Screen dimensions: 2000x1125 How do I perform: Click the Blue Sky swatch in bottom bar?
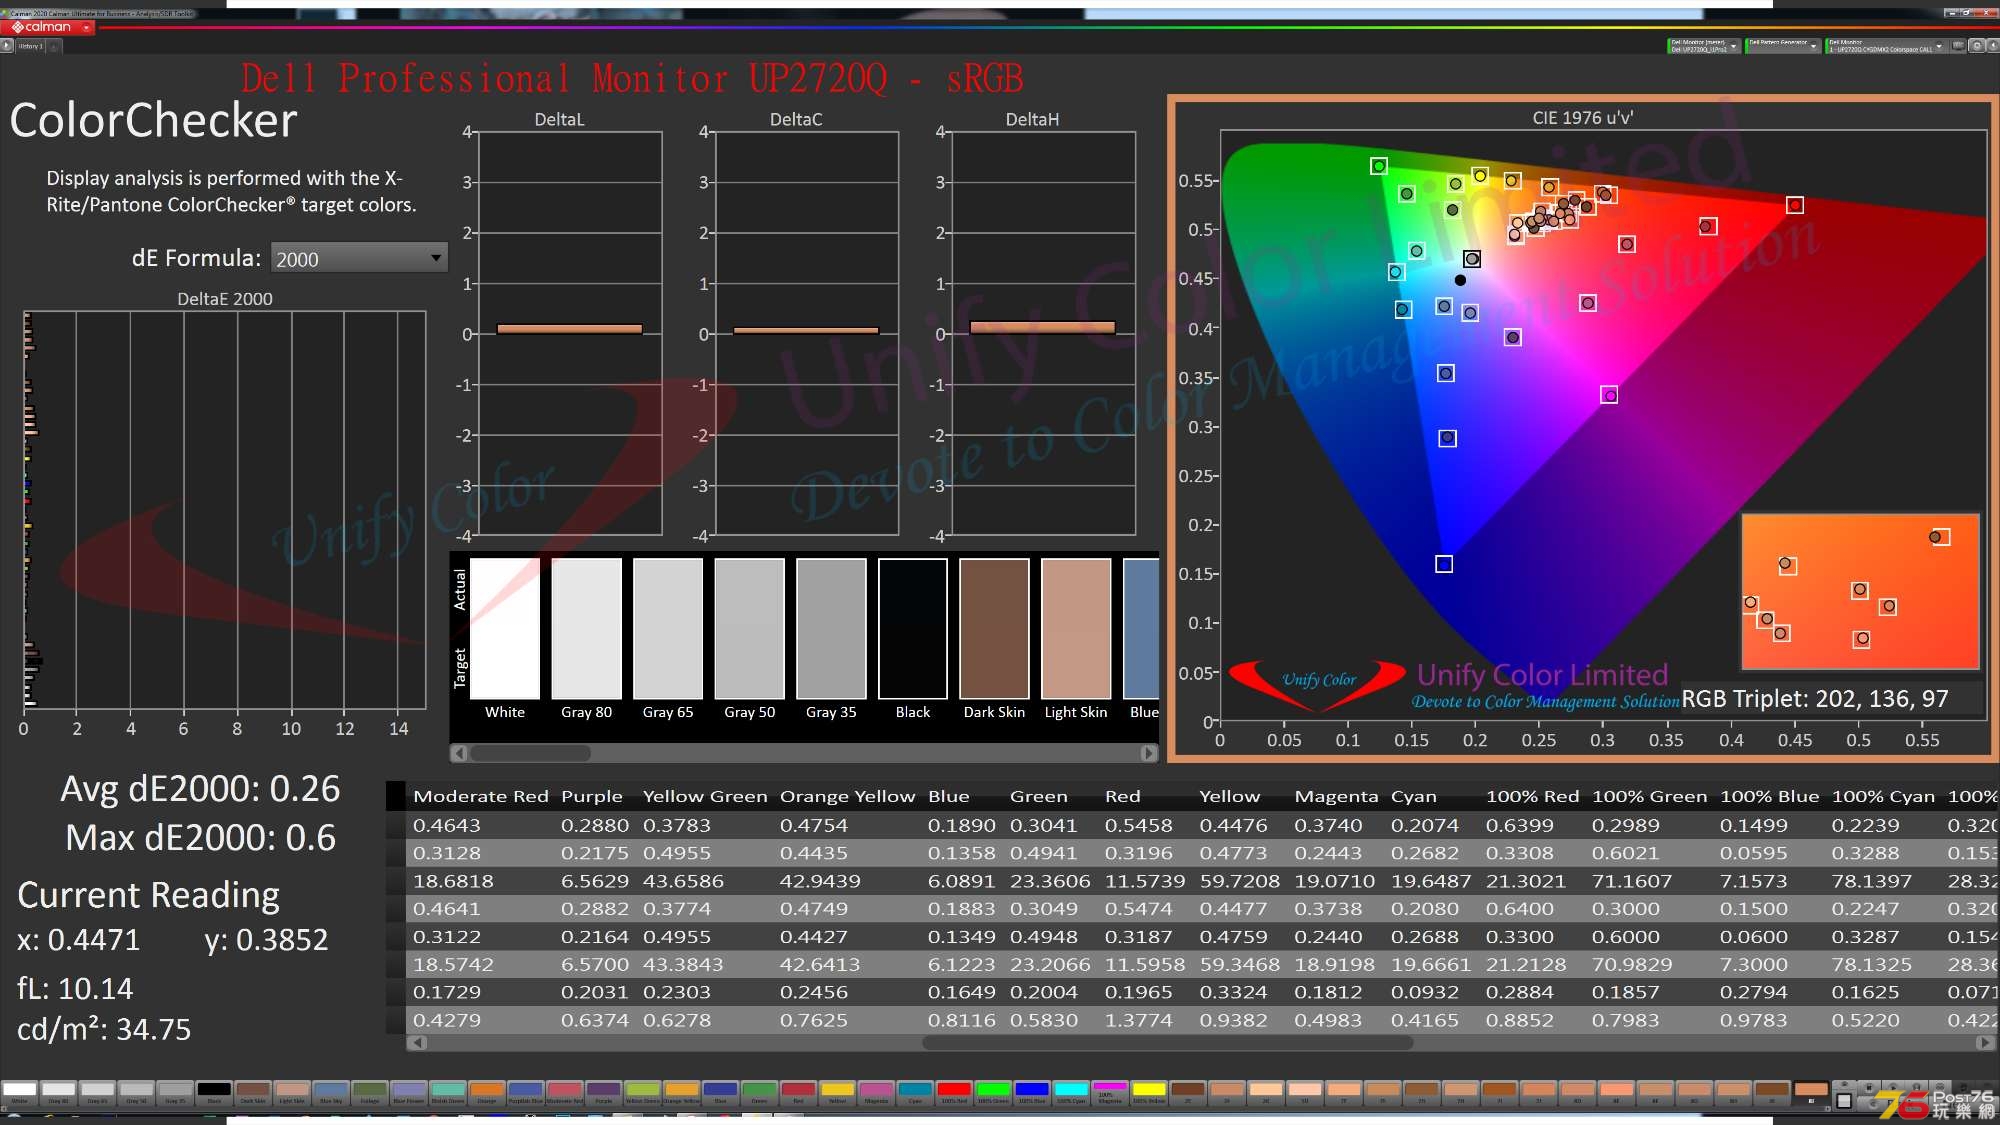pyautogui.click(x=331, y=1092)
